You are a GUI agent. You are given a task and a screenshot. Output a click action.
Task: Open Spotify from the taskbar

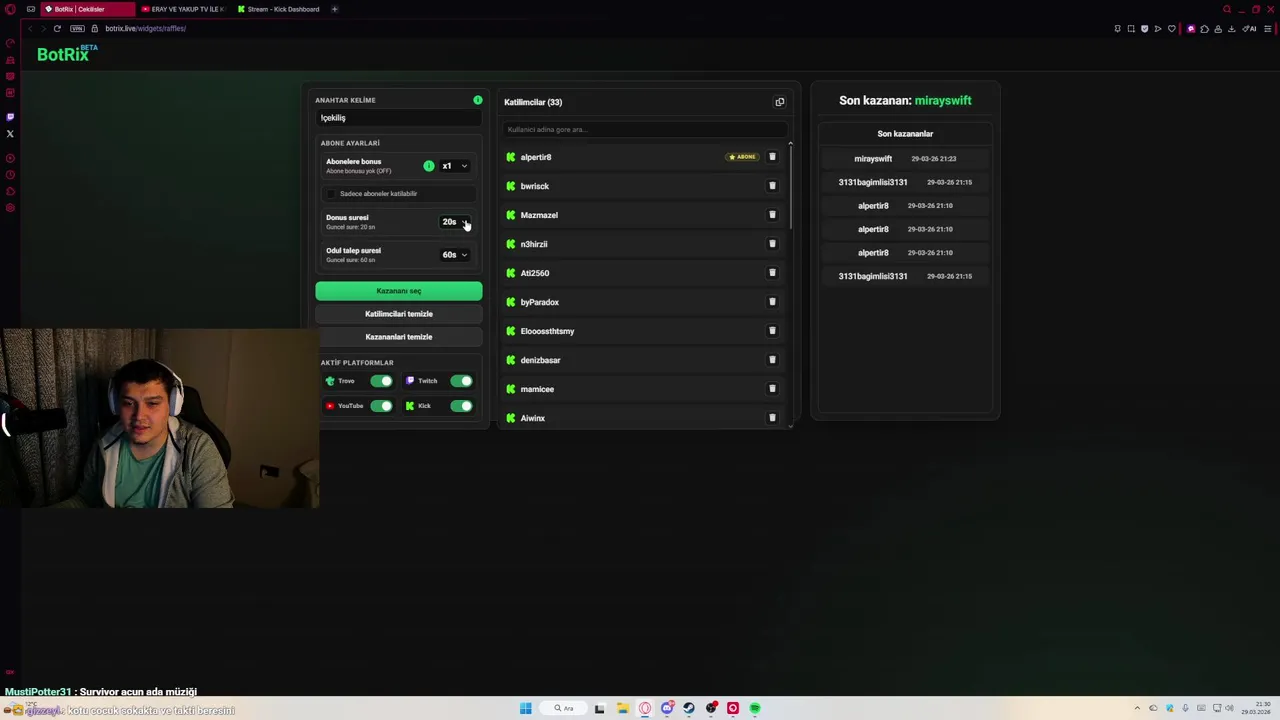coord(755,708)
